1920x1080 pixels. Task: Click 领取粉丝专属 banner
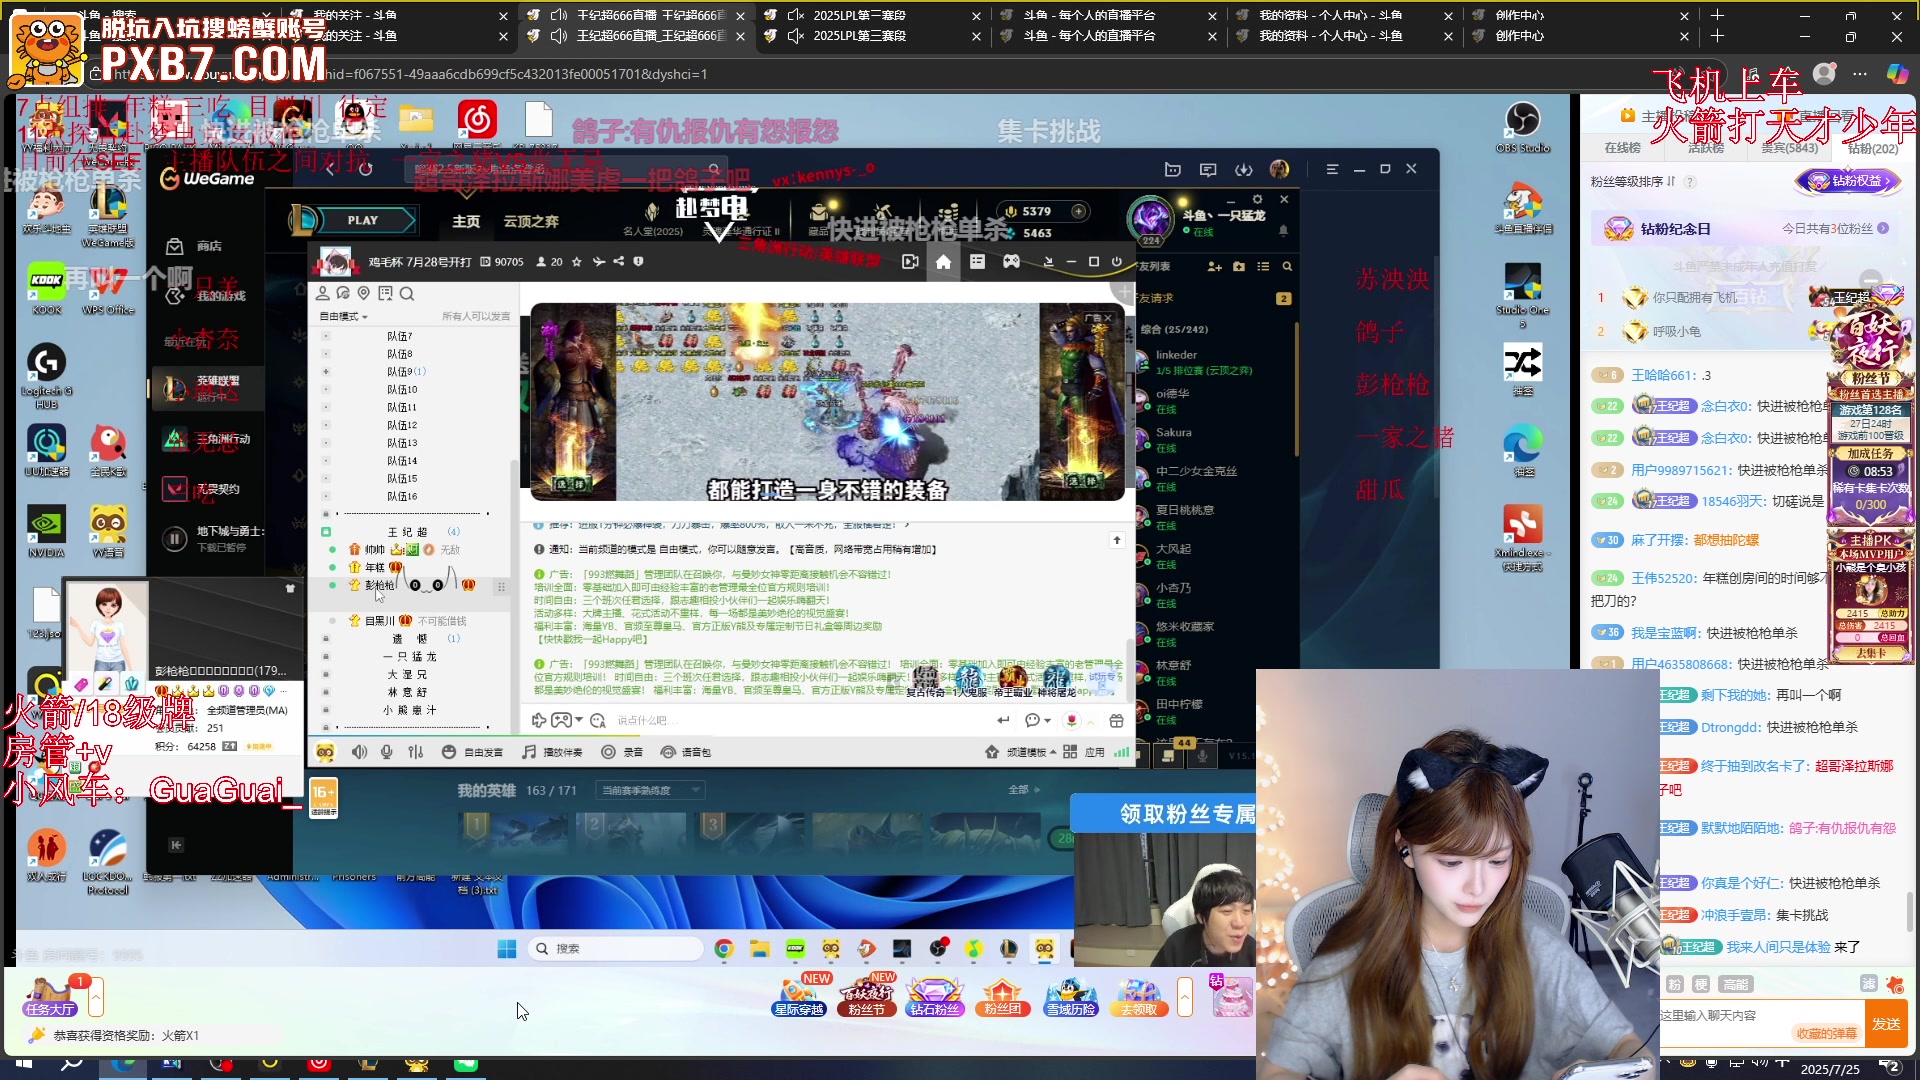tap(1163, 814)
